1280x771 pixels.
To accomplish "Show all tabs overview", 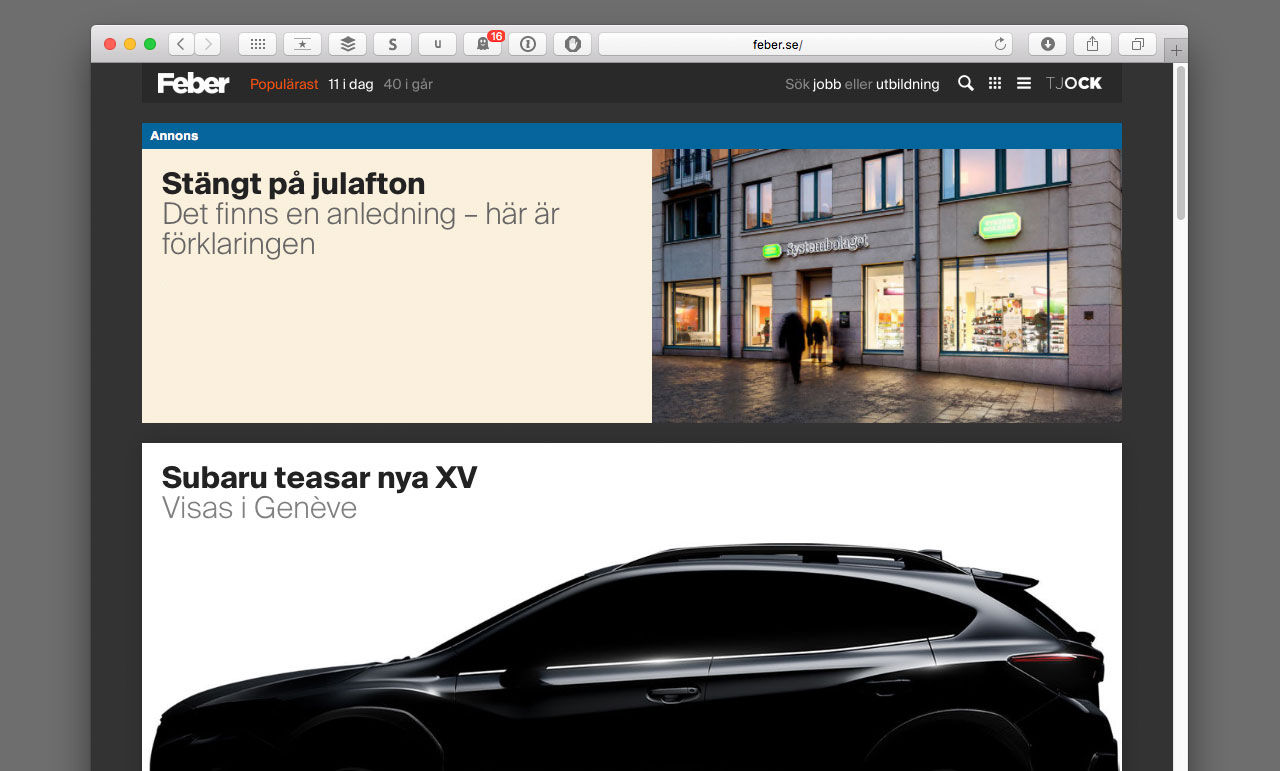I will pyautogui.click(x=1137, y=44).
